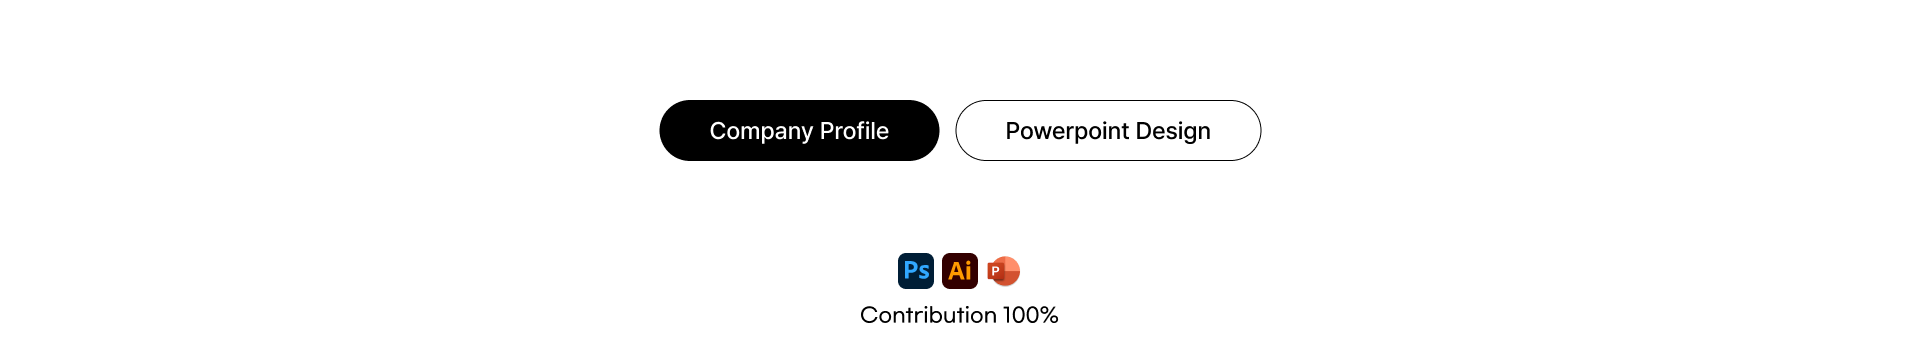Image resolution: width=1920 pixels, height=360 pixels.
Task: Tap the orange Ai software badge
Action: coord(960,271)
